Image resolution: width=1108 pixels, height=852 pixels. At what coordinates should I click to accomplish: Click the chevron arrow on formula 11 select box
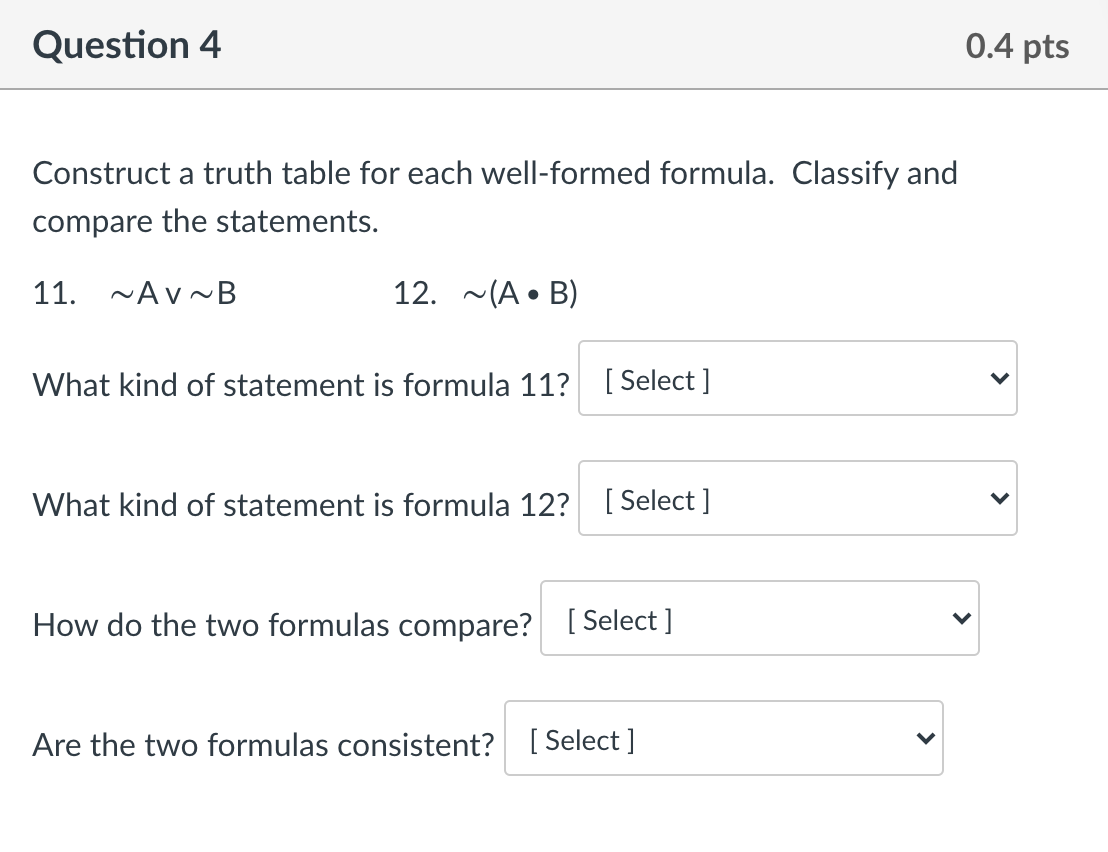point(996,379)
